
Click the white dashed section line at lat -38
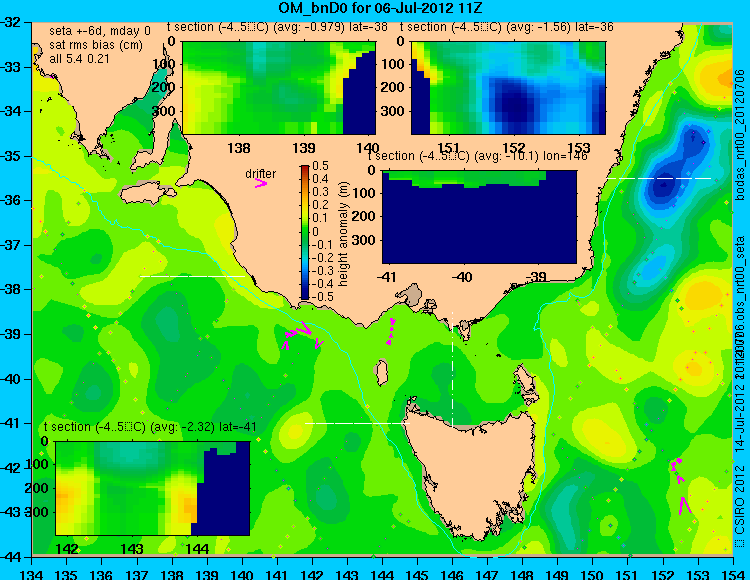click(x=192, y=276)
